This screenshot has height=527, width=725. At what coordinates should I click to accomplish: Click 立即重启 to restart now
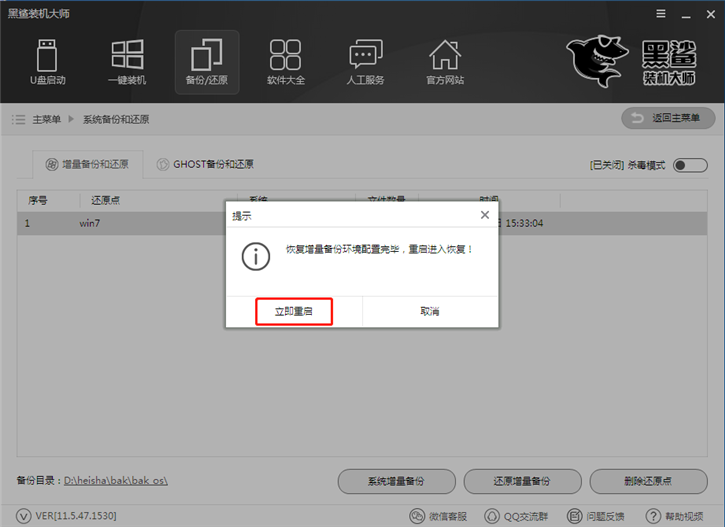pos(294,311)
